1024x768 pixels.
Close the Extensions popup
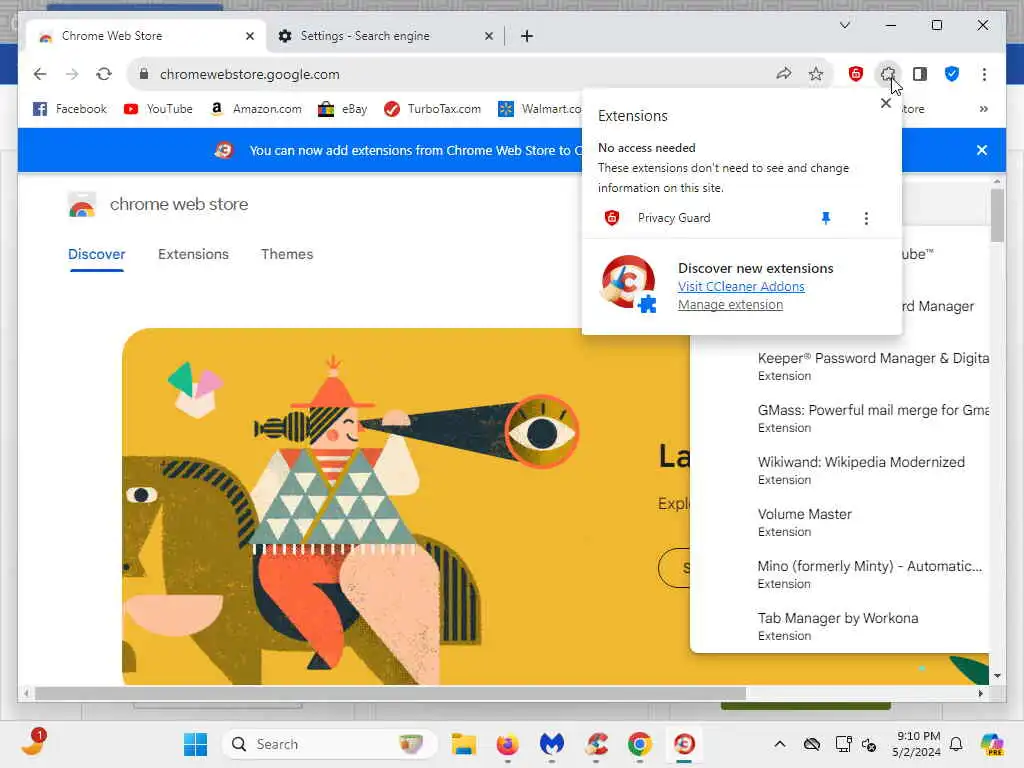[x=886, y=103]
